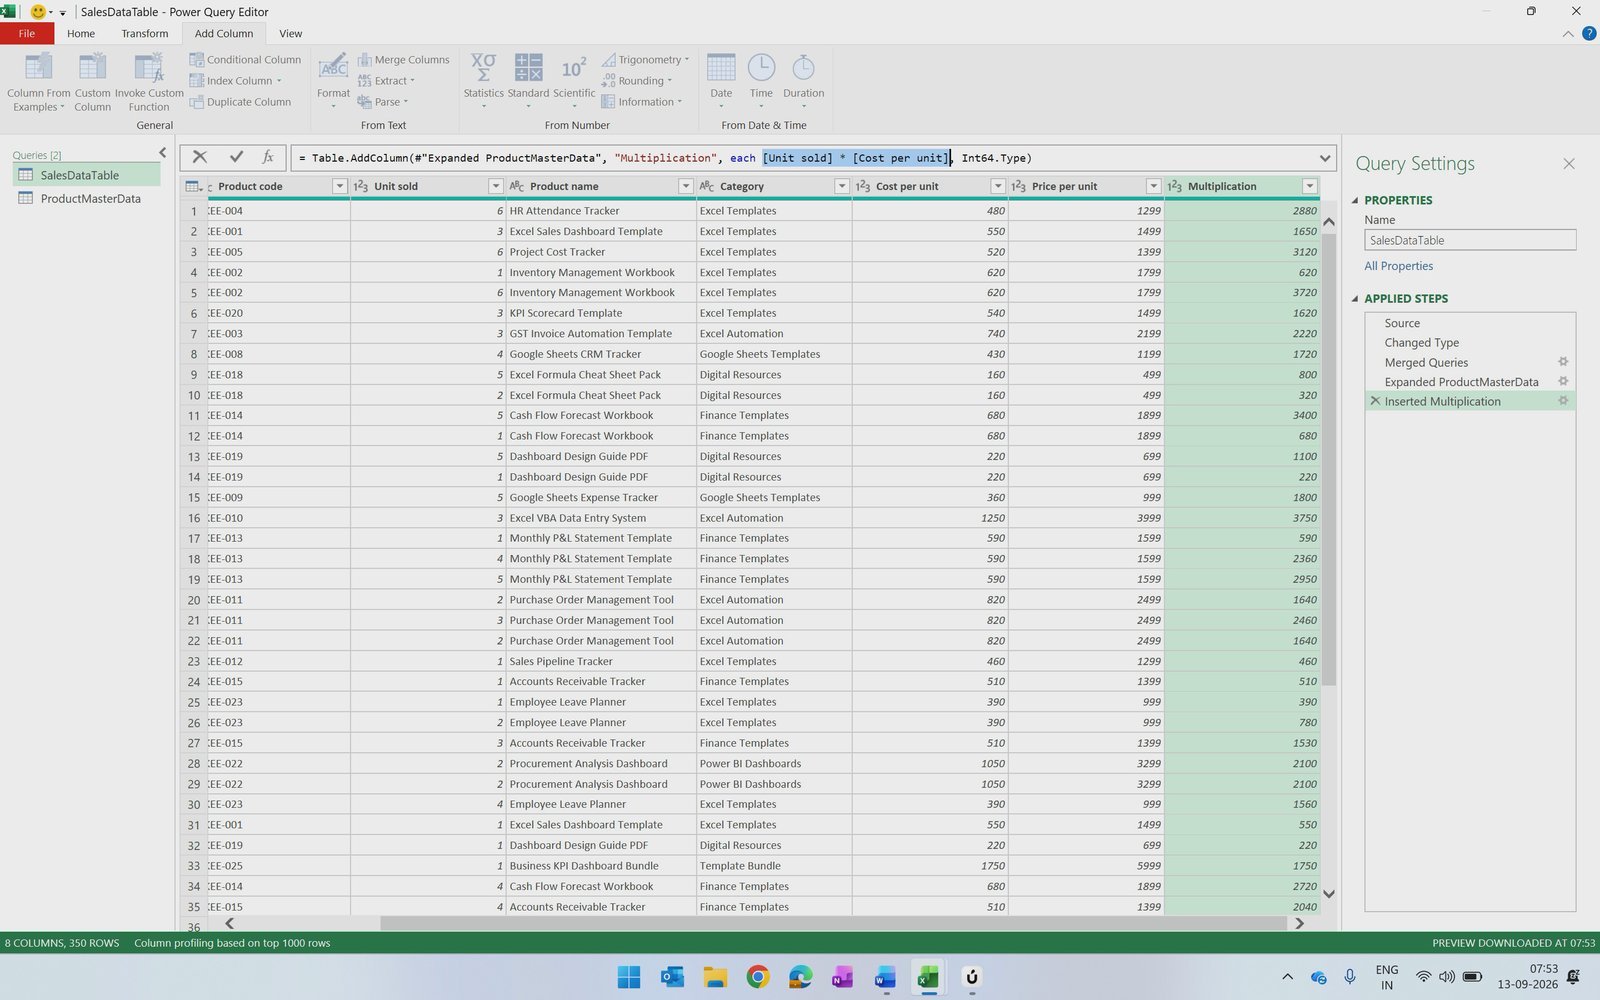Viewport: 1600px width, 1000px height.
Task: Click the Scientific icon
Action: [574, 68]
